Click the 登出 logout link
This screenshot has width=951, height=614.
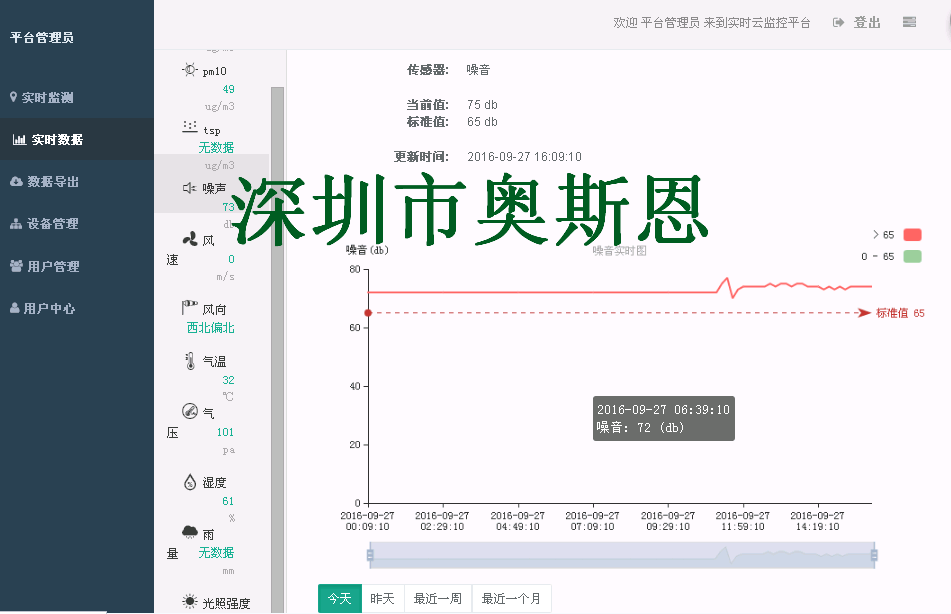[857, 22]
